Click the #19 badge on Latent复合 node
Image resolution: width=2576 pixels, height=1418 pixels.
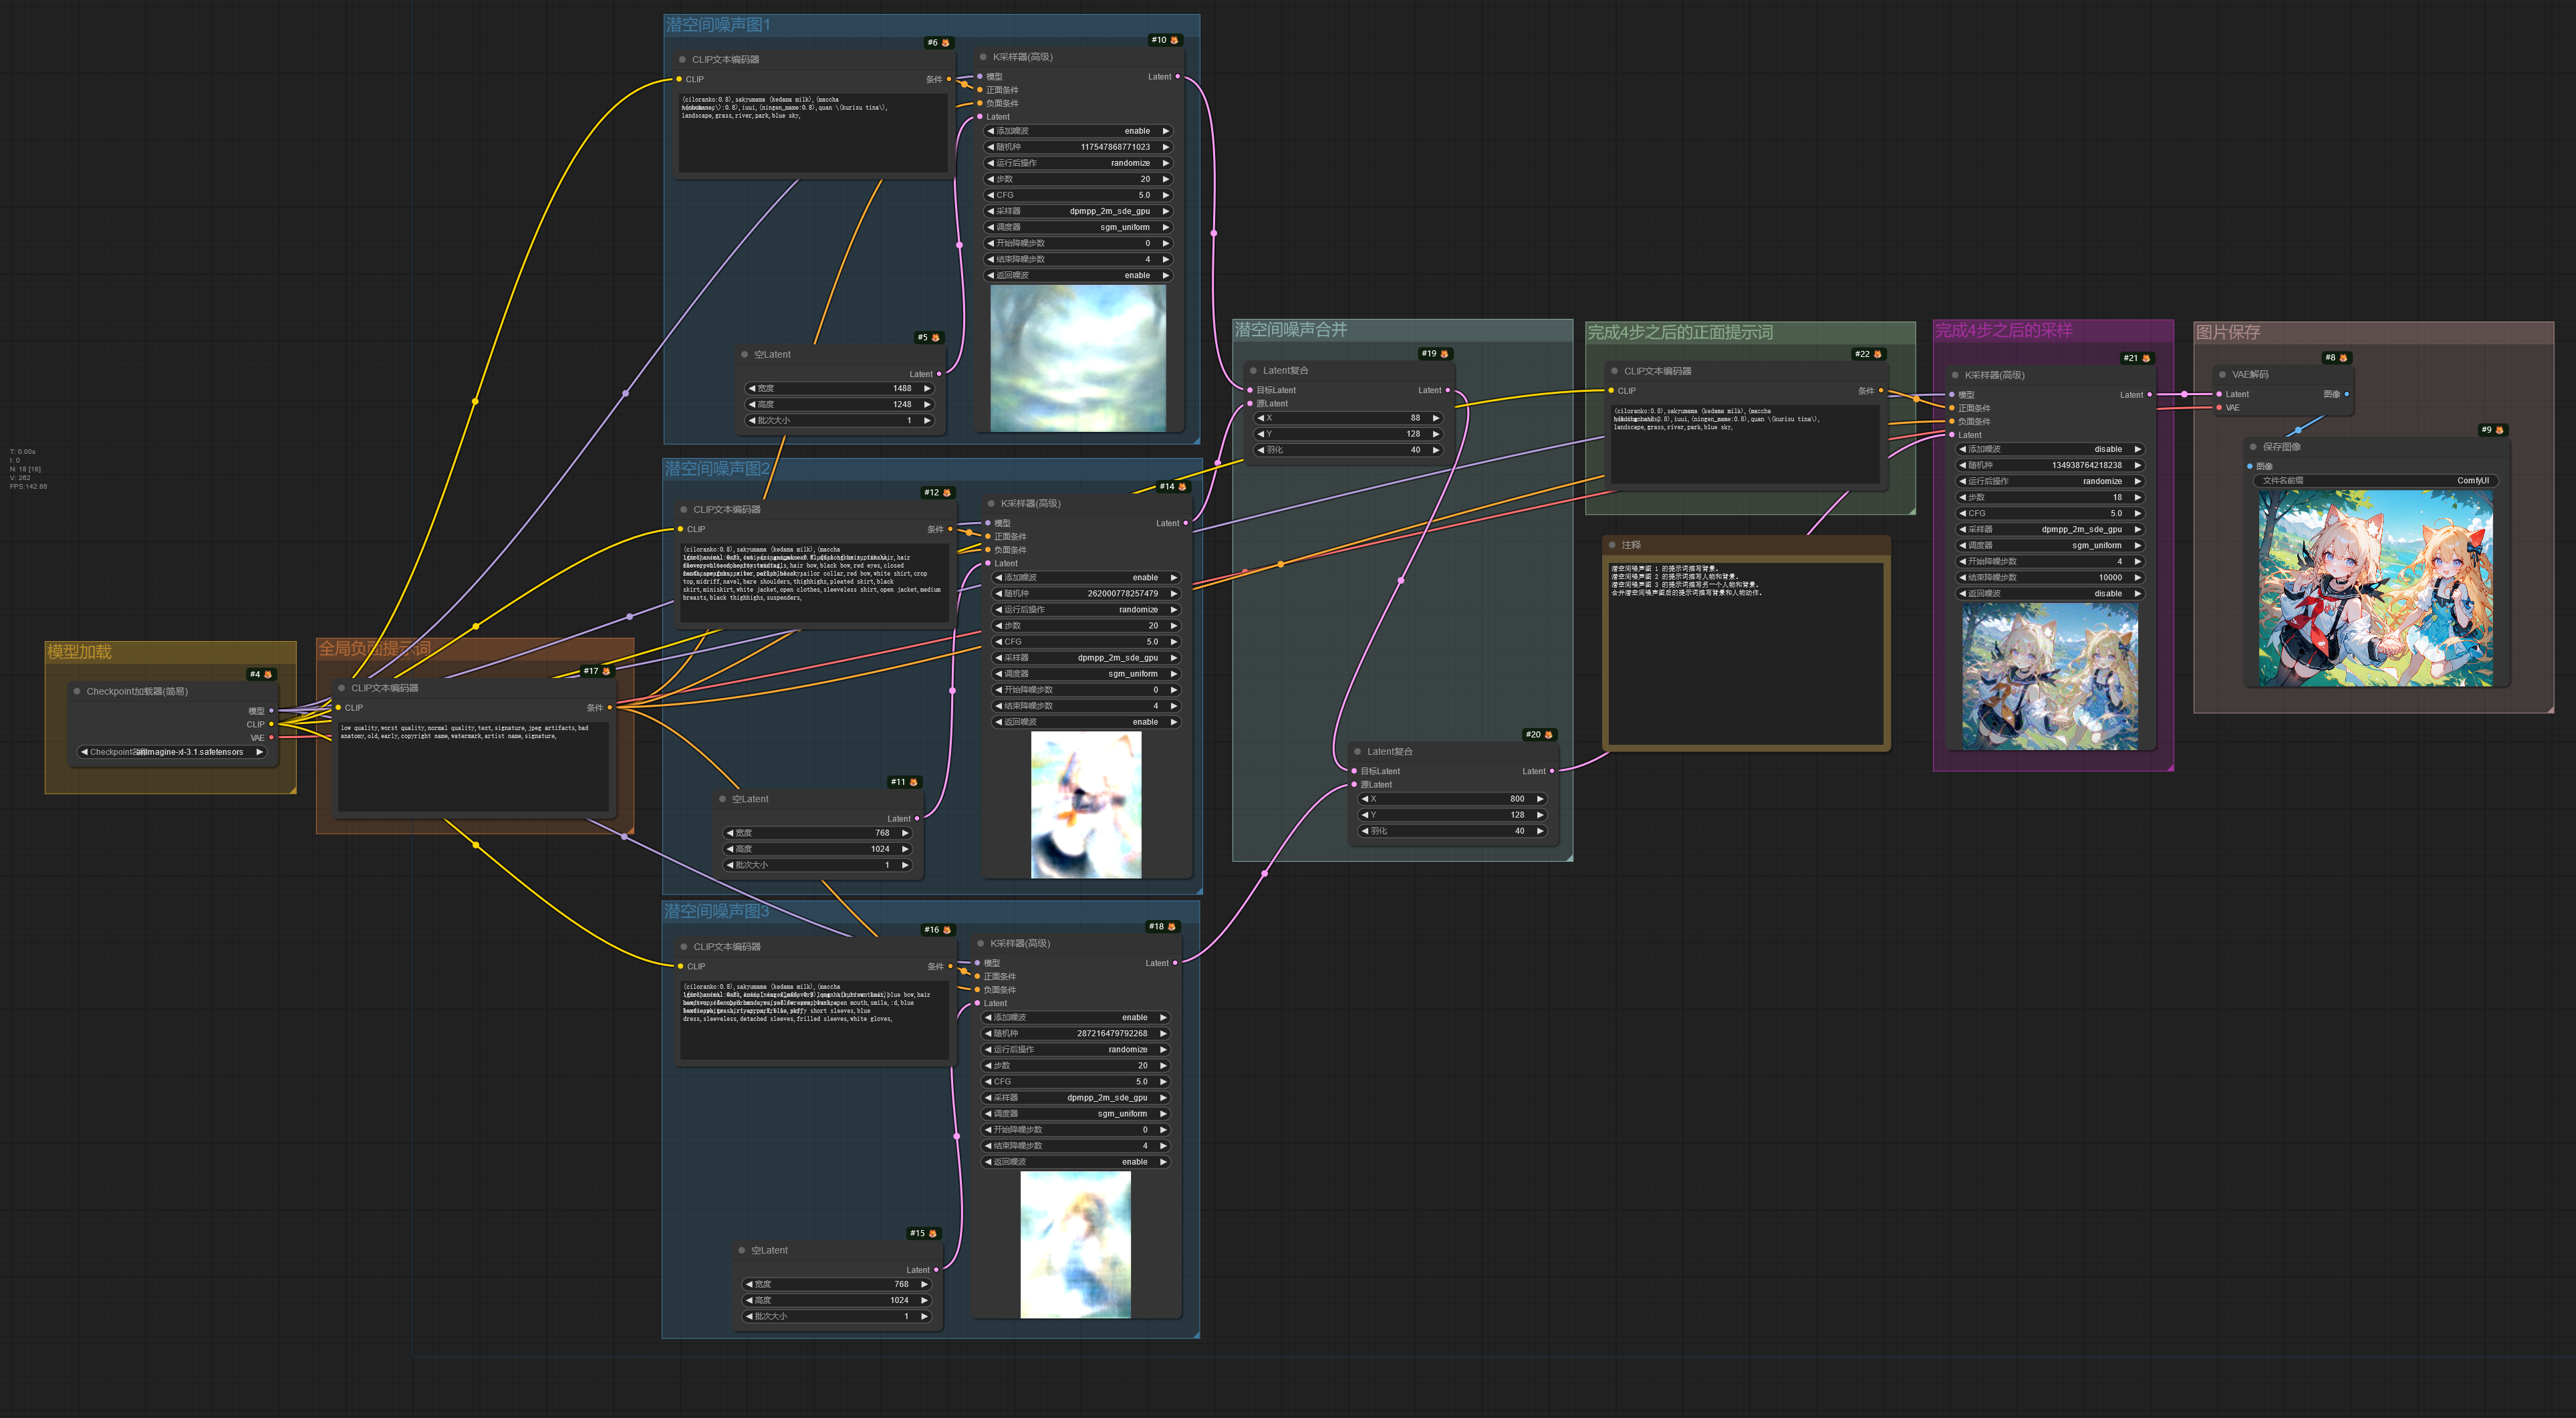pyautogui.click(x=1435, y=354)
